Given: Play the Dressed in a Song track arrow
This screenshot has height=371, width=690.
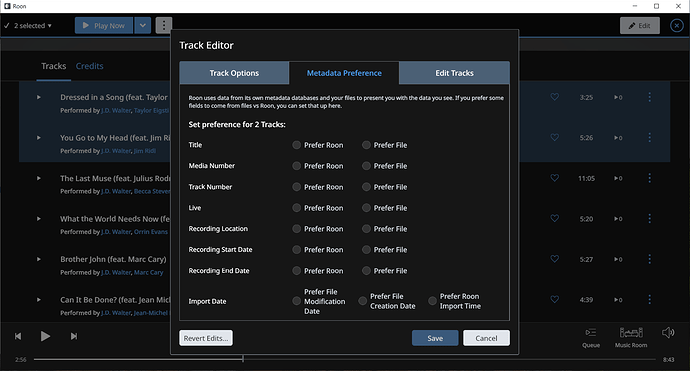Looking at the screenshot, I should pos(39,97).
